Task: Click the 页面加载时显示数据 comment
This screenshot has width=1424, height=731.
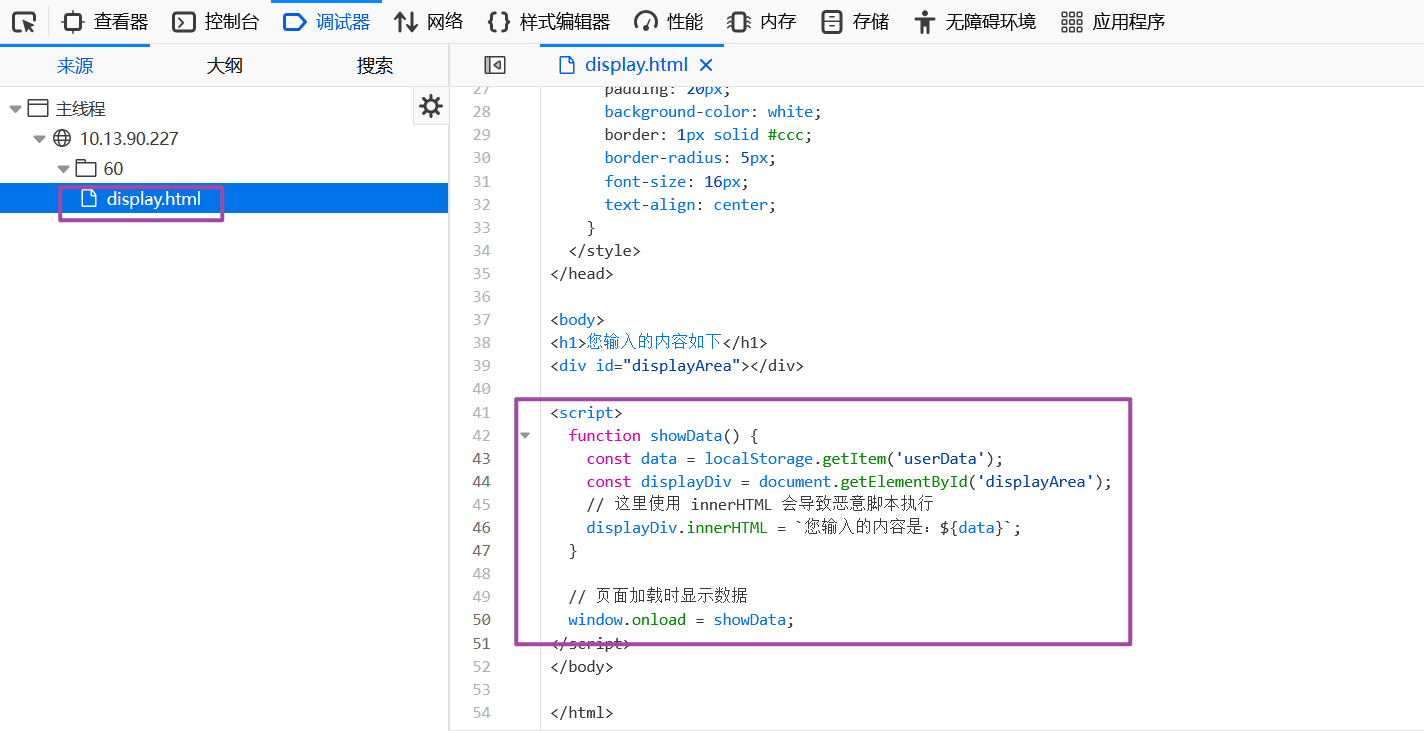Action: 658,596
